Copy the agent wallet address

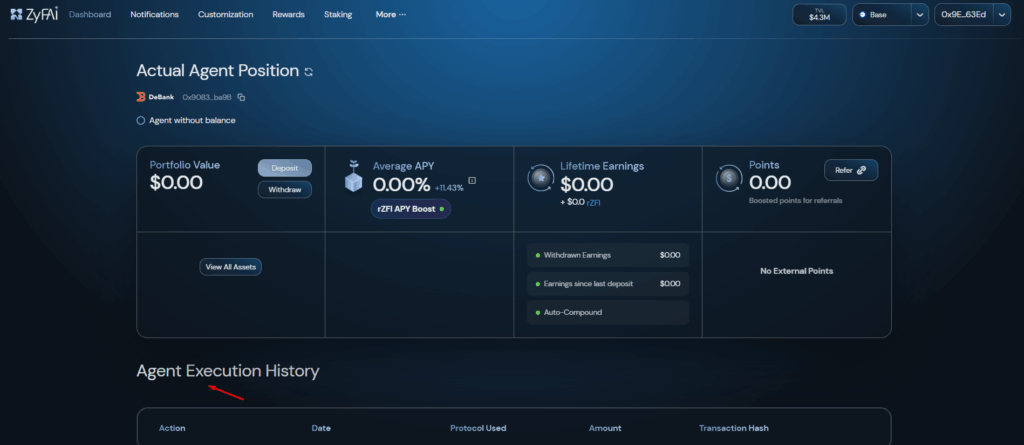241,97
